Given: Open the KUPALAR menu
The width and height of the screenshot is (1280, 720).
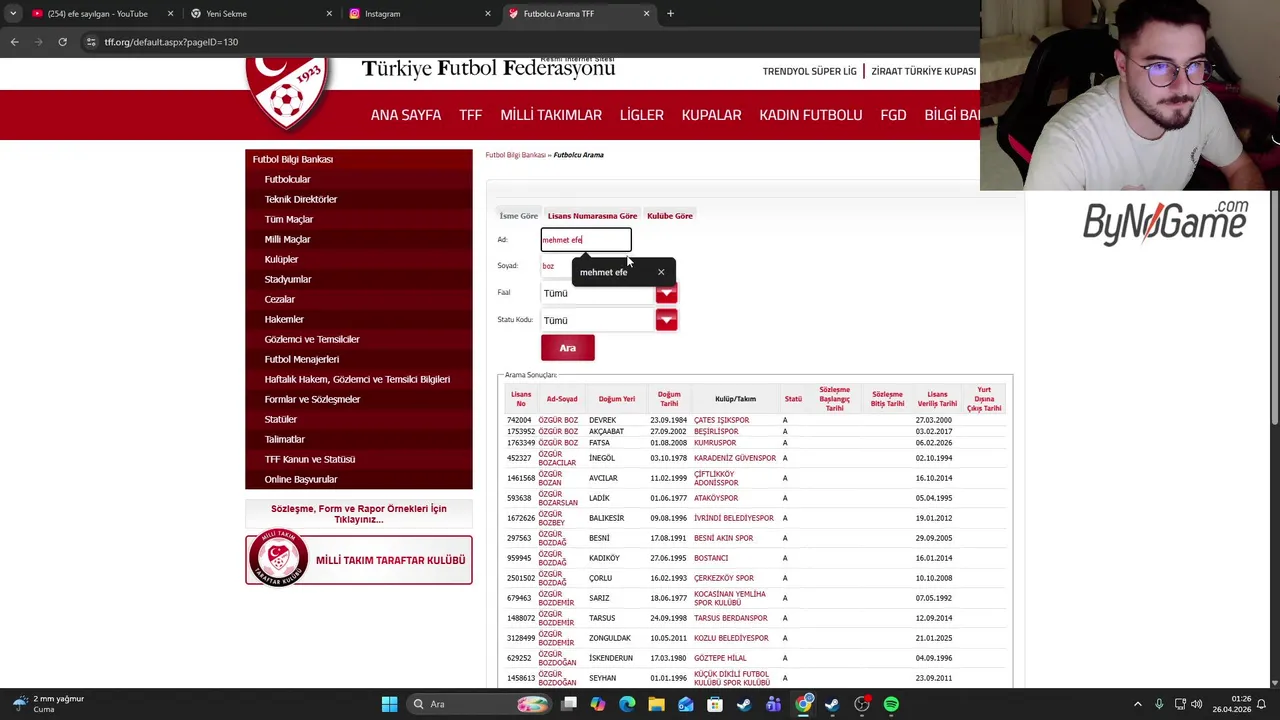Looking at the screenshot, I should [x=711, y=115].
